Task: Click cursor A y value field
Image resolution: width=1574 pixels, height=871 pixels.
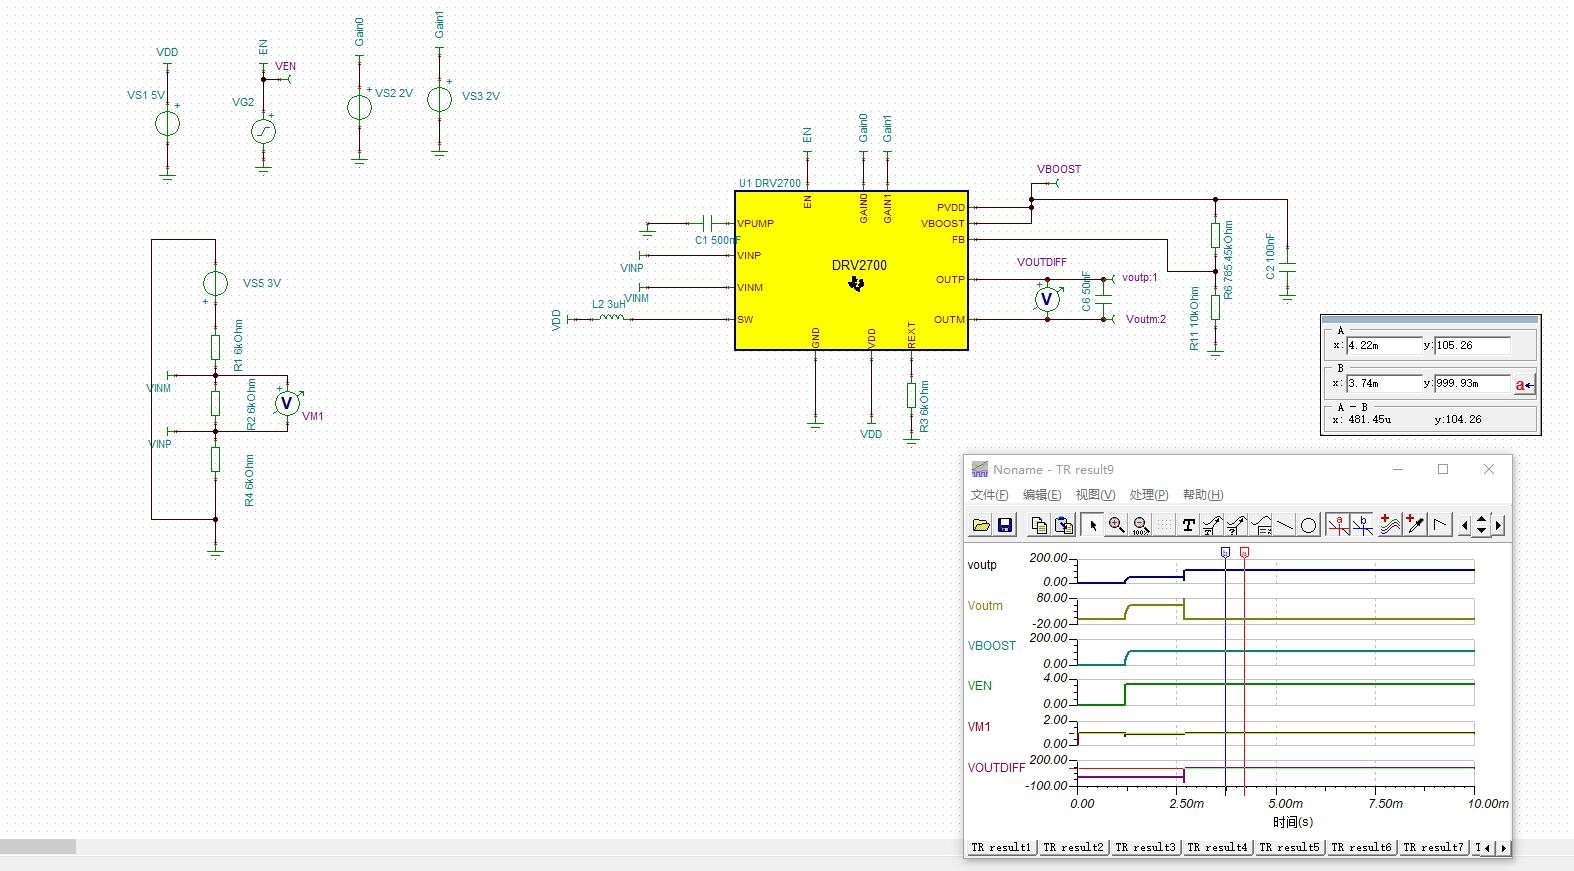Action: [1472, 346]
